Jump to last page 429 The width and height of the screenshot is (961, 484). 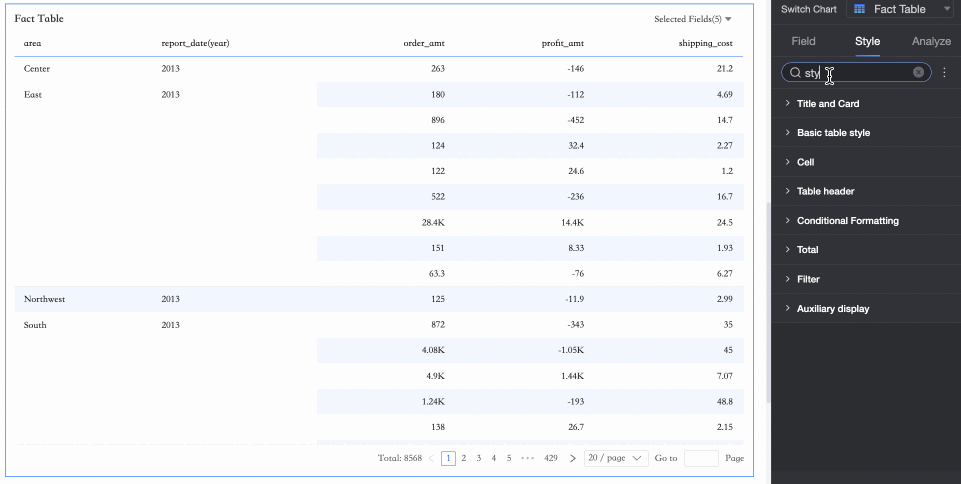(551, 458)
